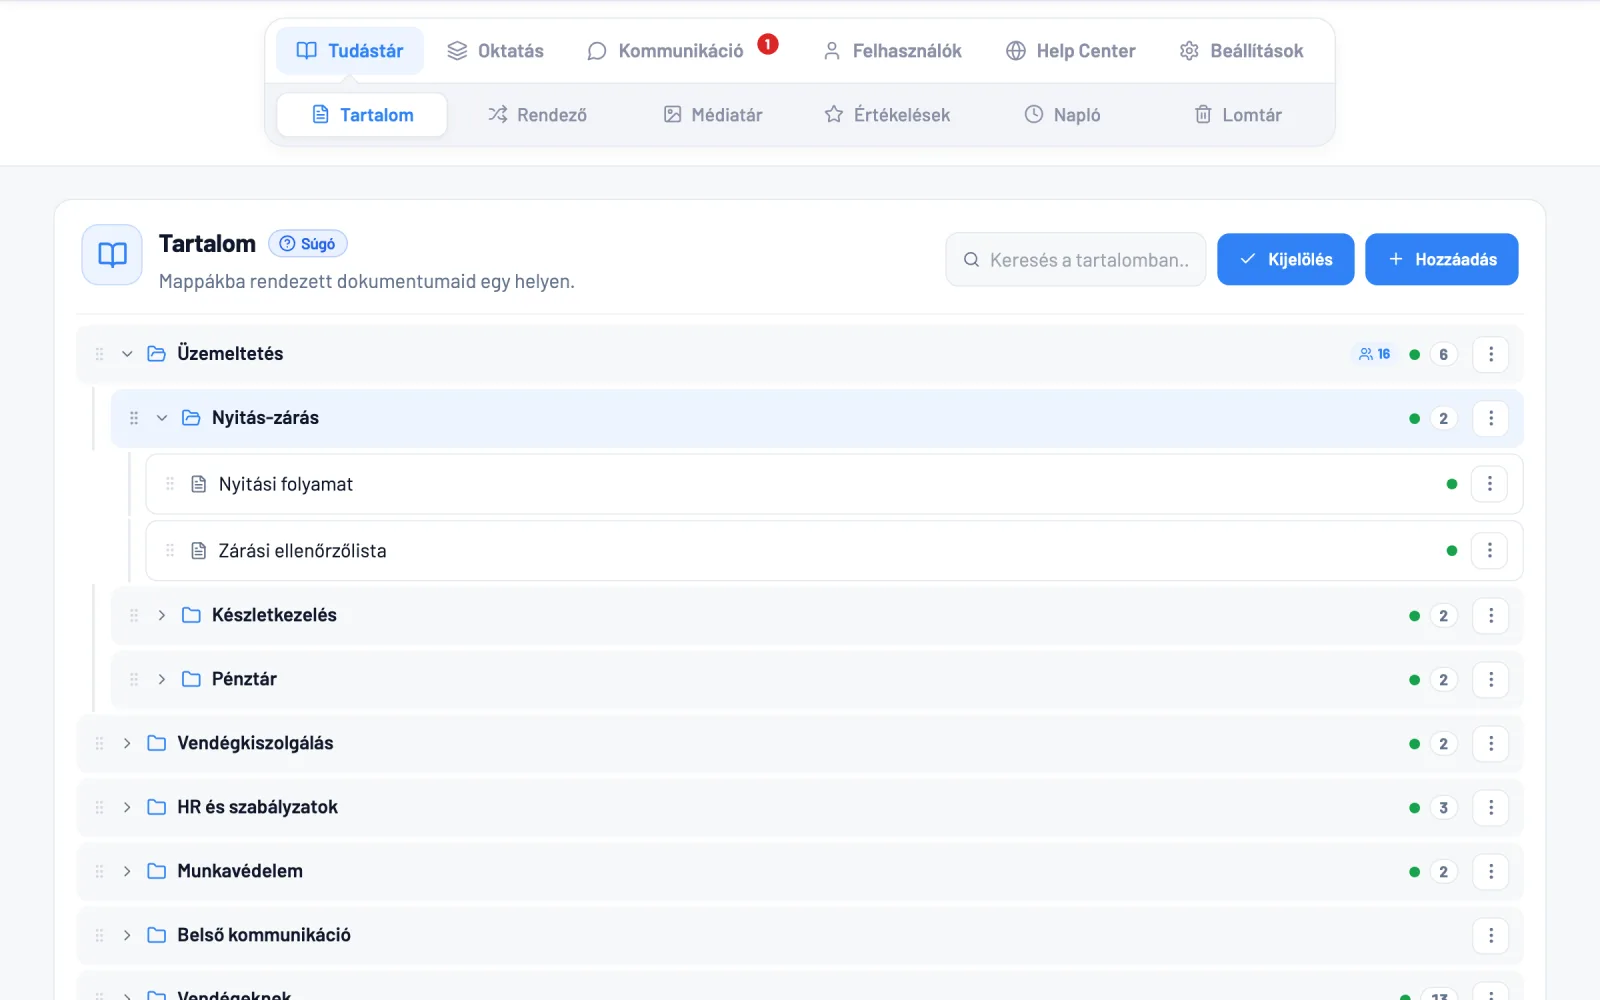
Task: Focus the Keresés a tartalomban search field
Action: (1076, 260)
